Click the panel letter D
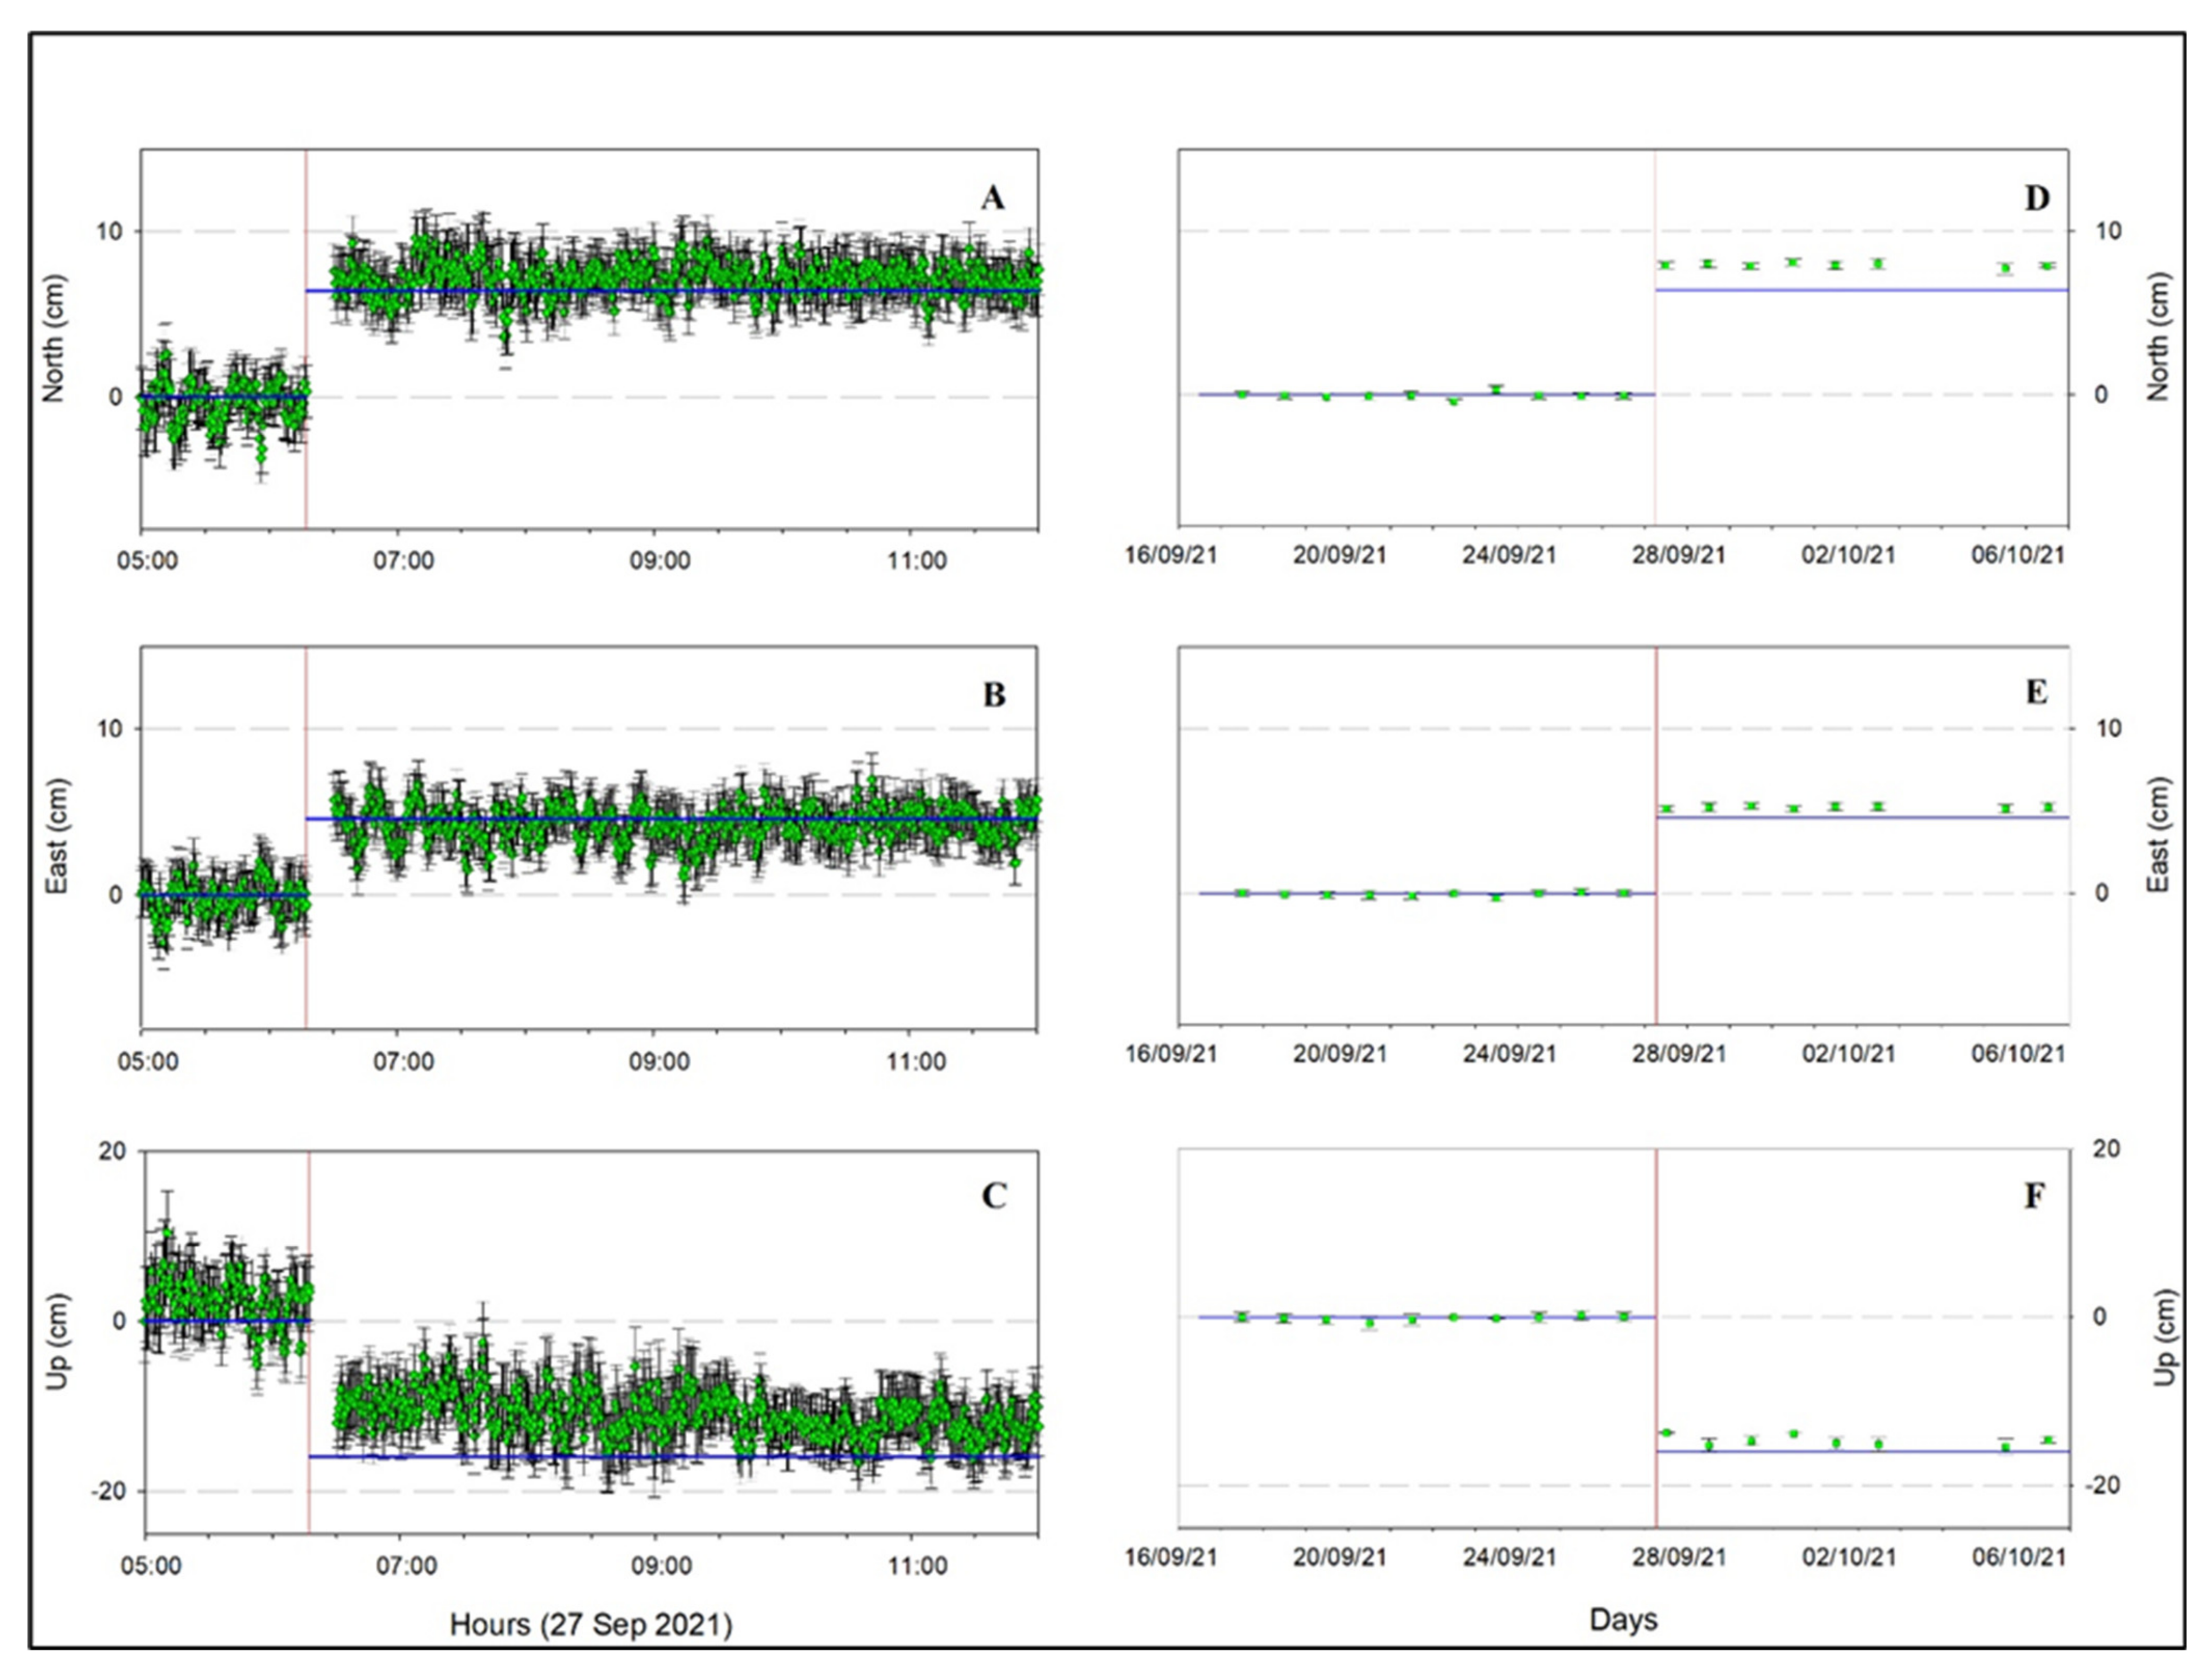The image size is (2212, 1676). pos(2037,198)
